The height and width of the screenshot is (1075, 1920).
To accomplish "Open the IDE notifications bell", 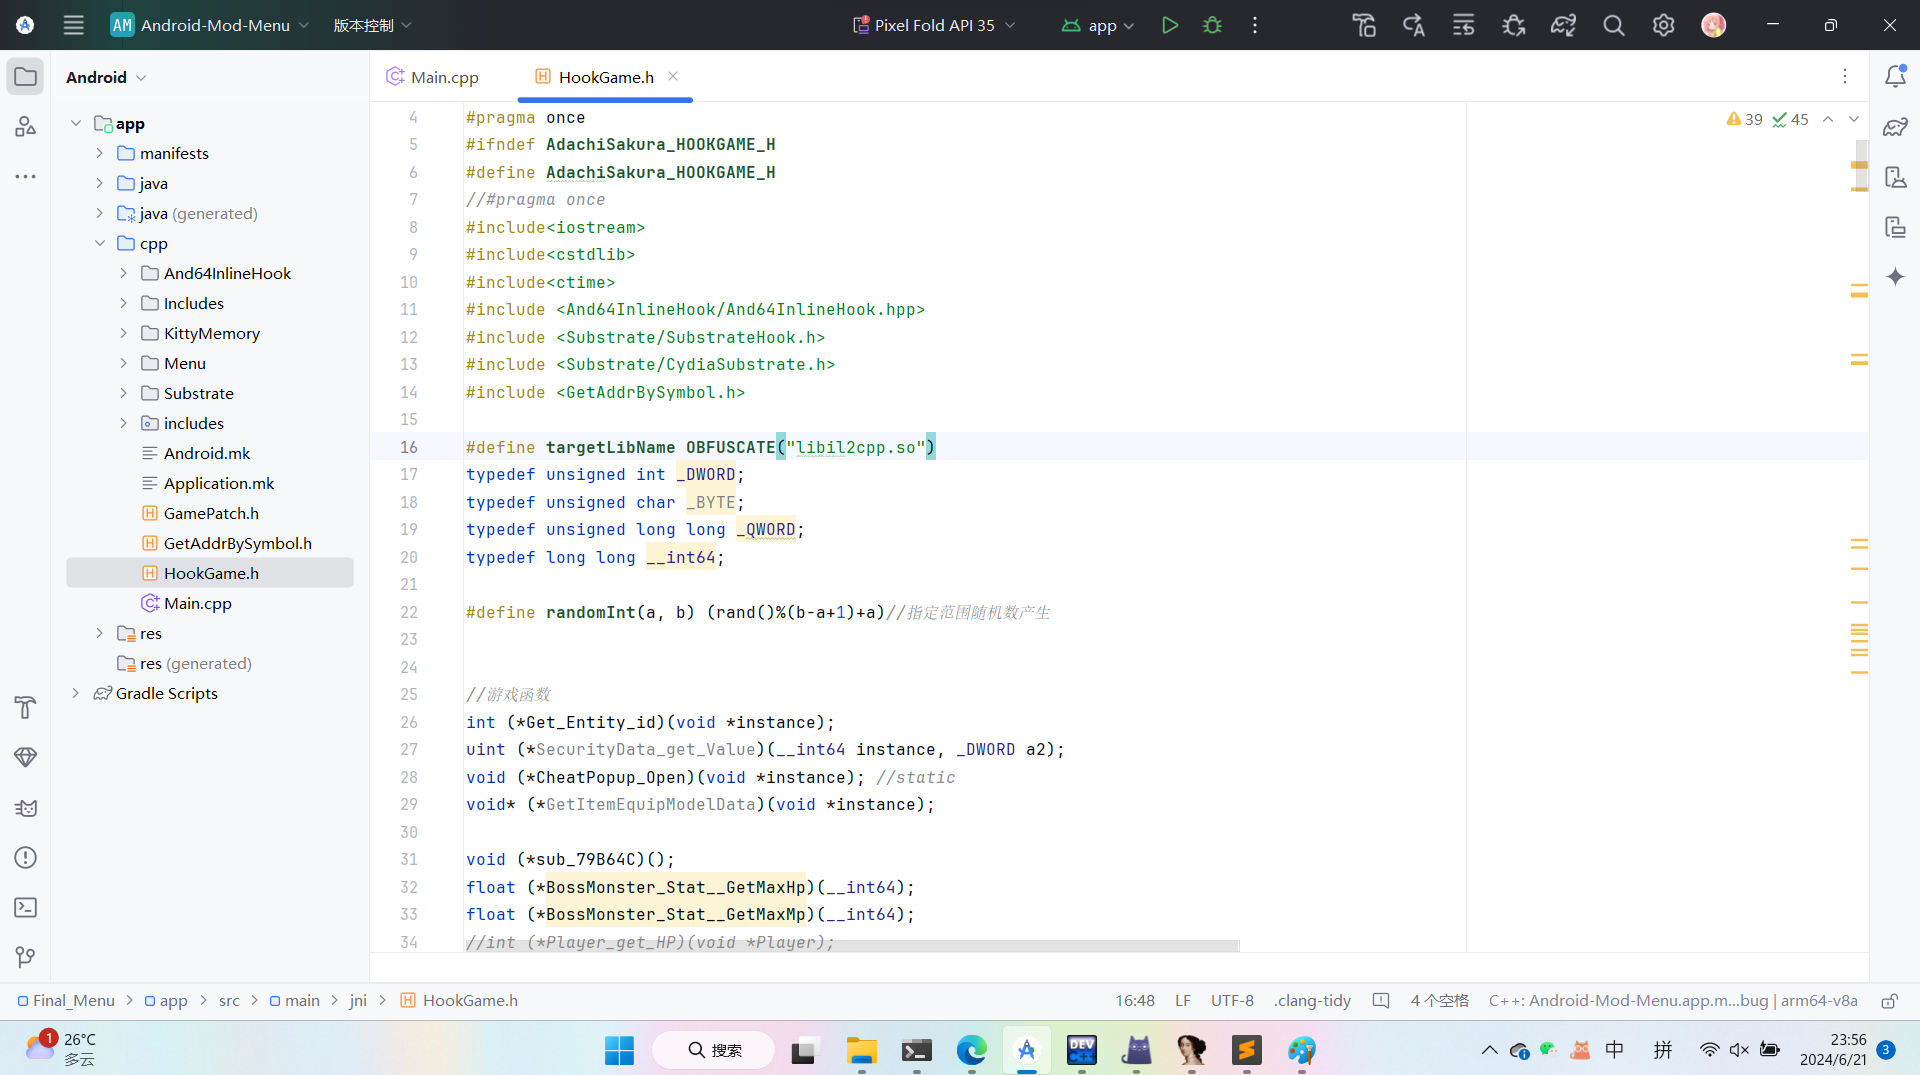I will pos(1895,77).
